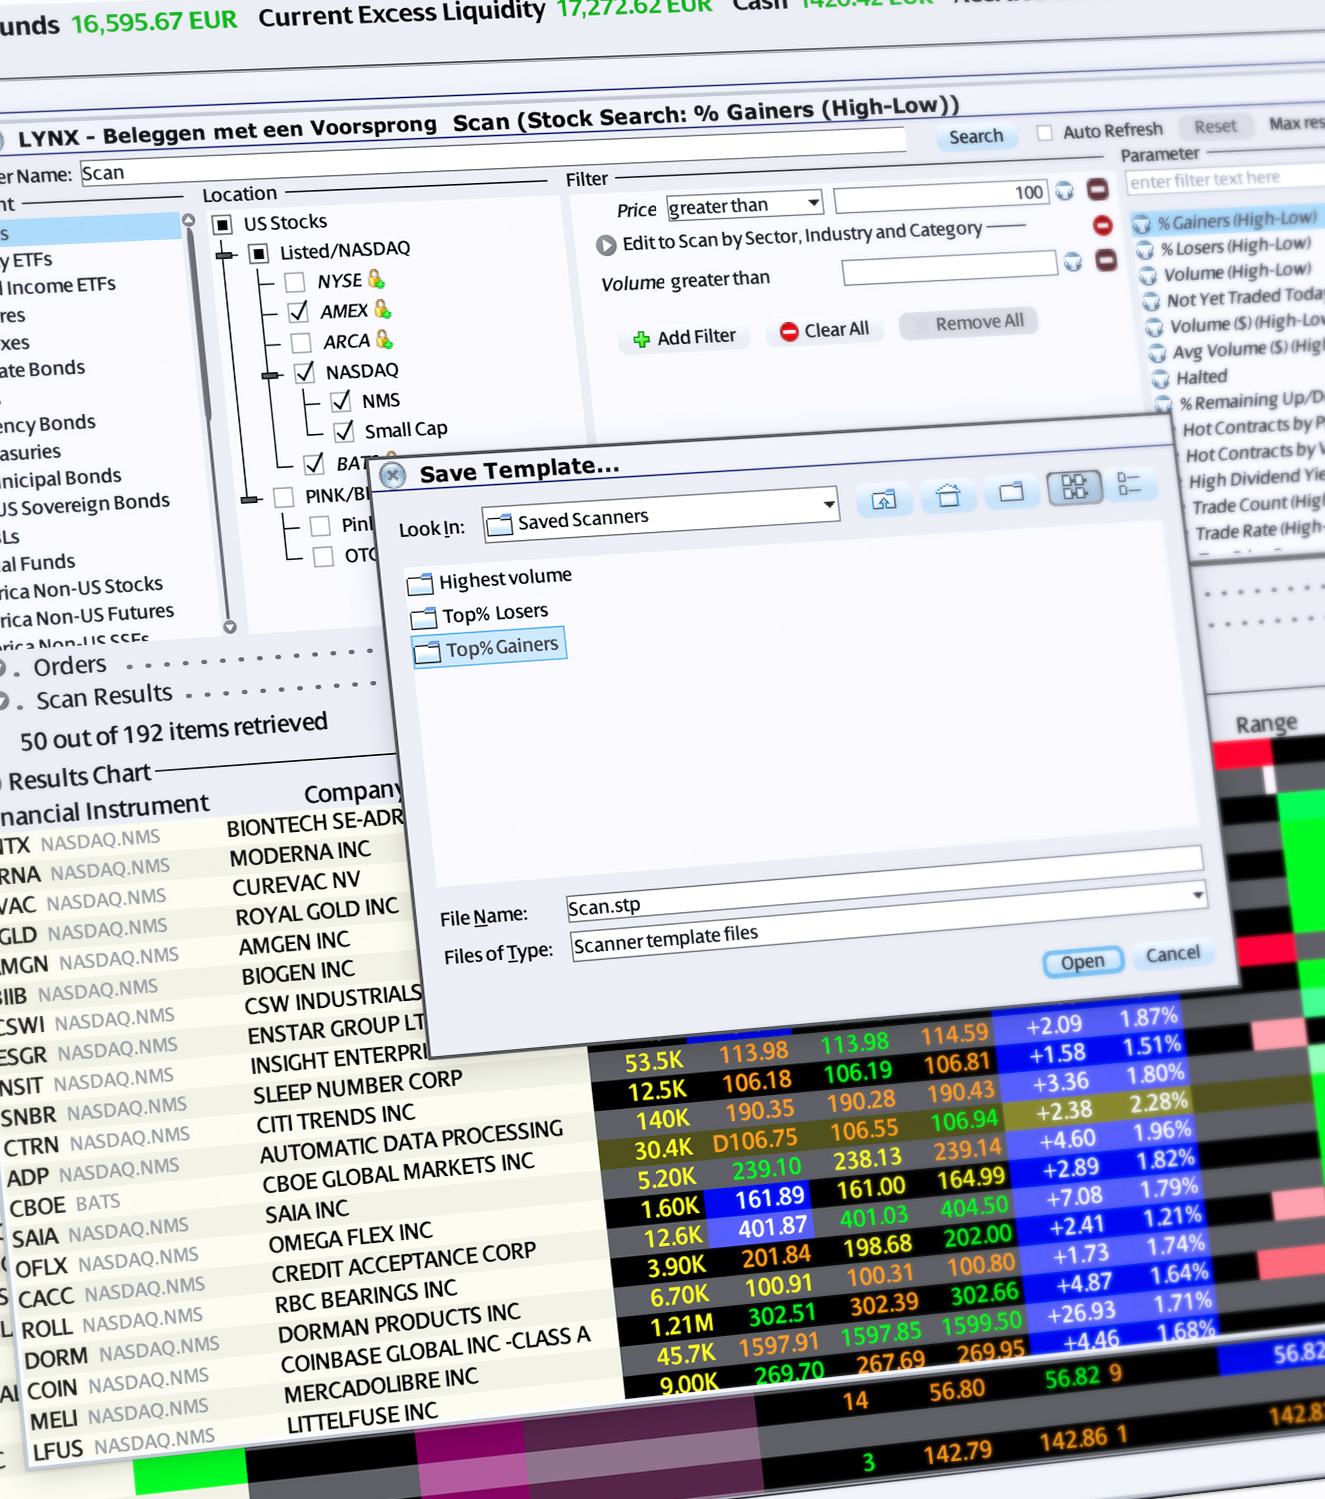The image size is (1325, 1499).
Task: Select % Losers (High-Low) parameter
Action: (x=1234, y=246)
